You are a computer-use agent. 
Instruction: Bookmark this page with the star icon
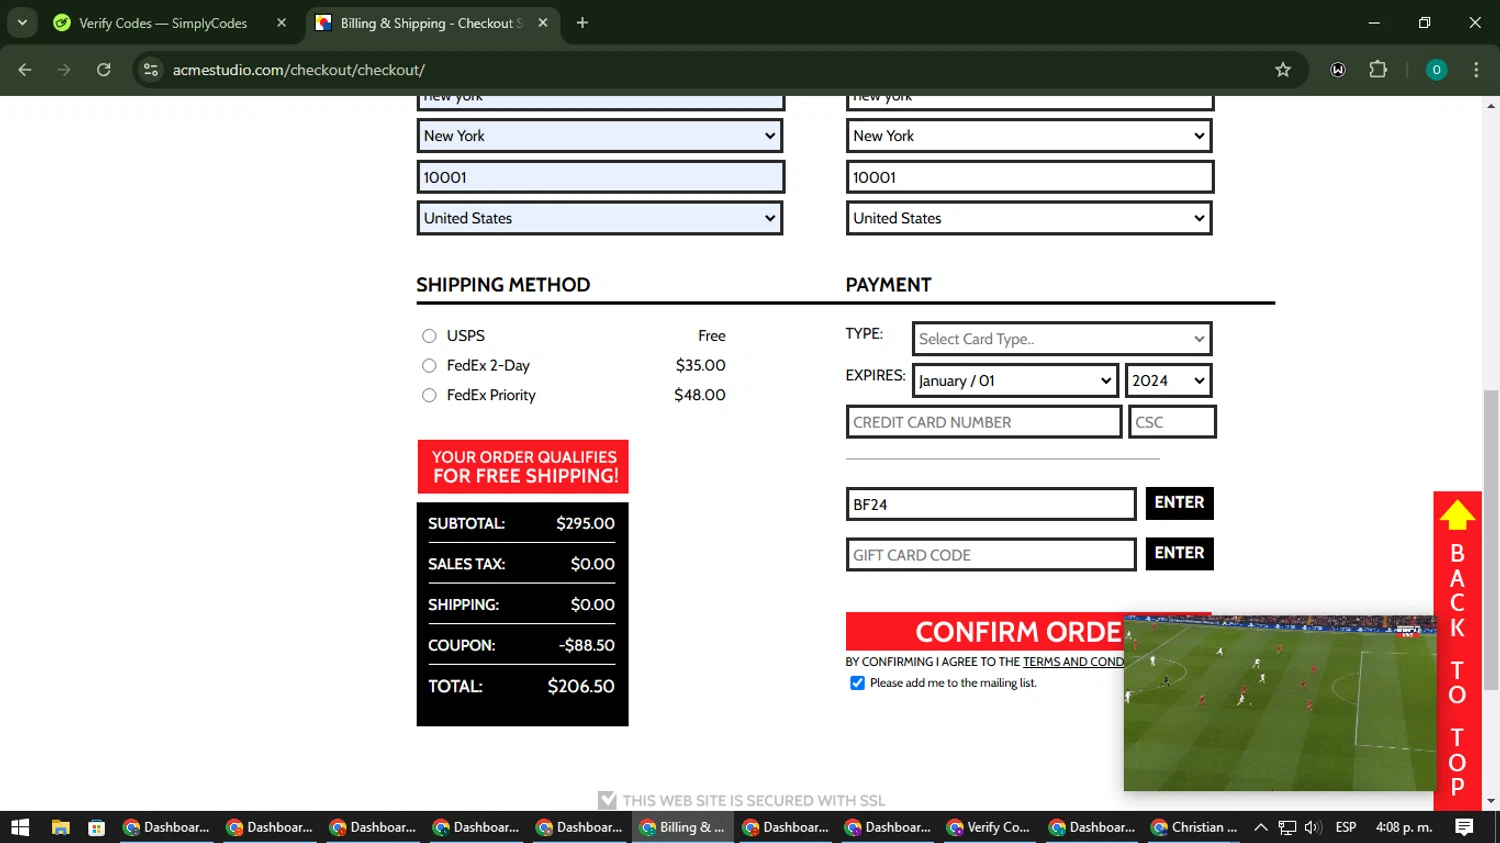pos(1283,70)
